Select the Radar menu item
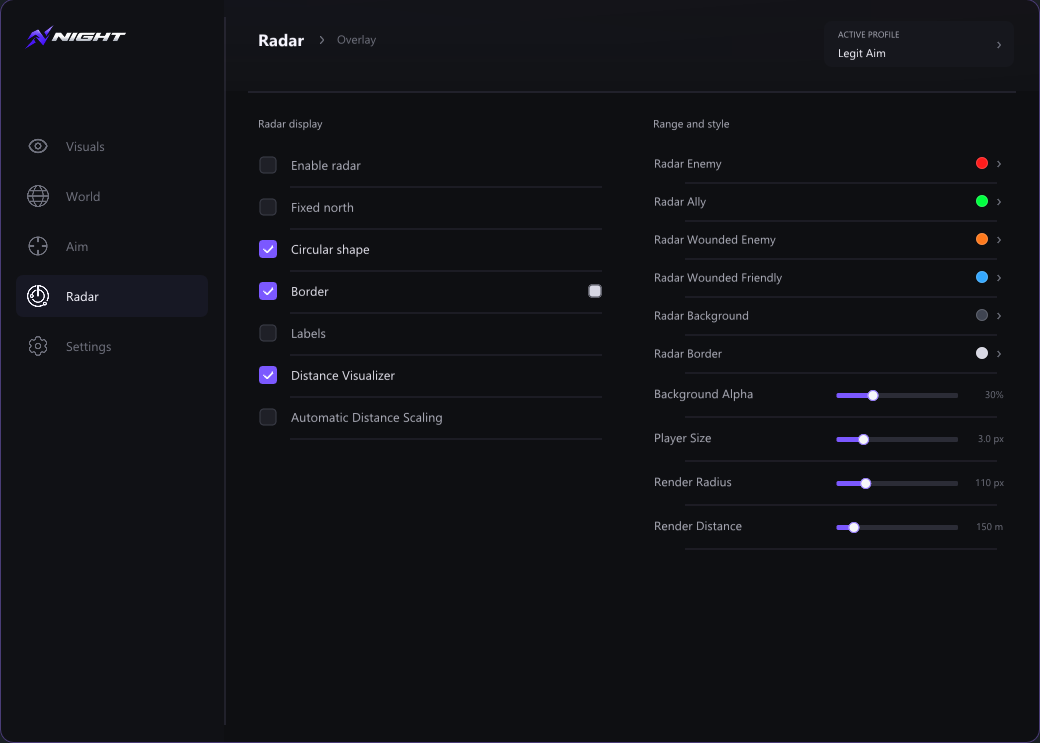Viewport: 1040px width, 743px height. (112, 296)
